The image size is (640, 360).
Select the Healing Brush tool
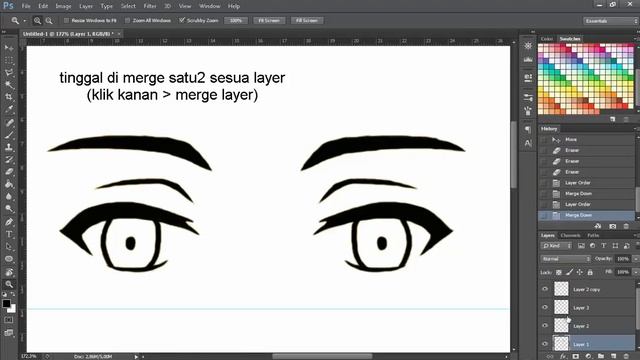(9, 122)
